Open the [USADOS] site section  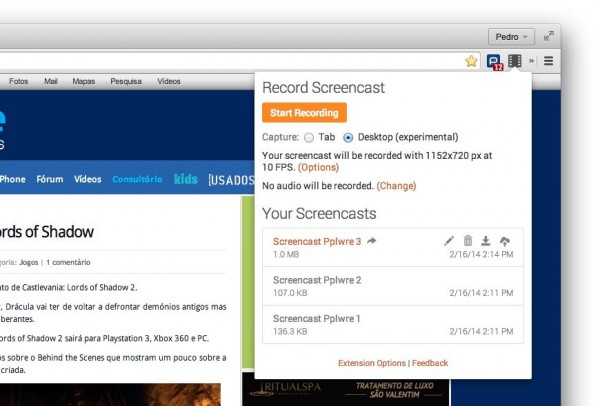[231, 179]
